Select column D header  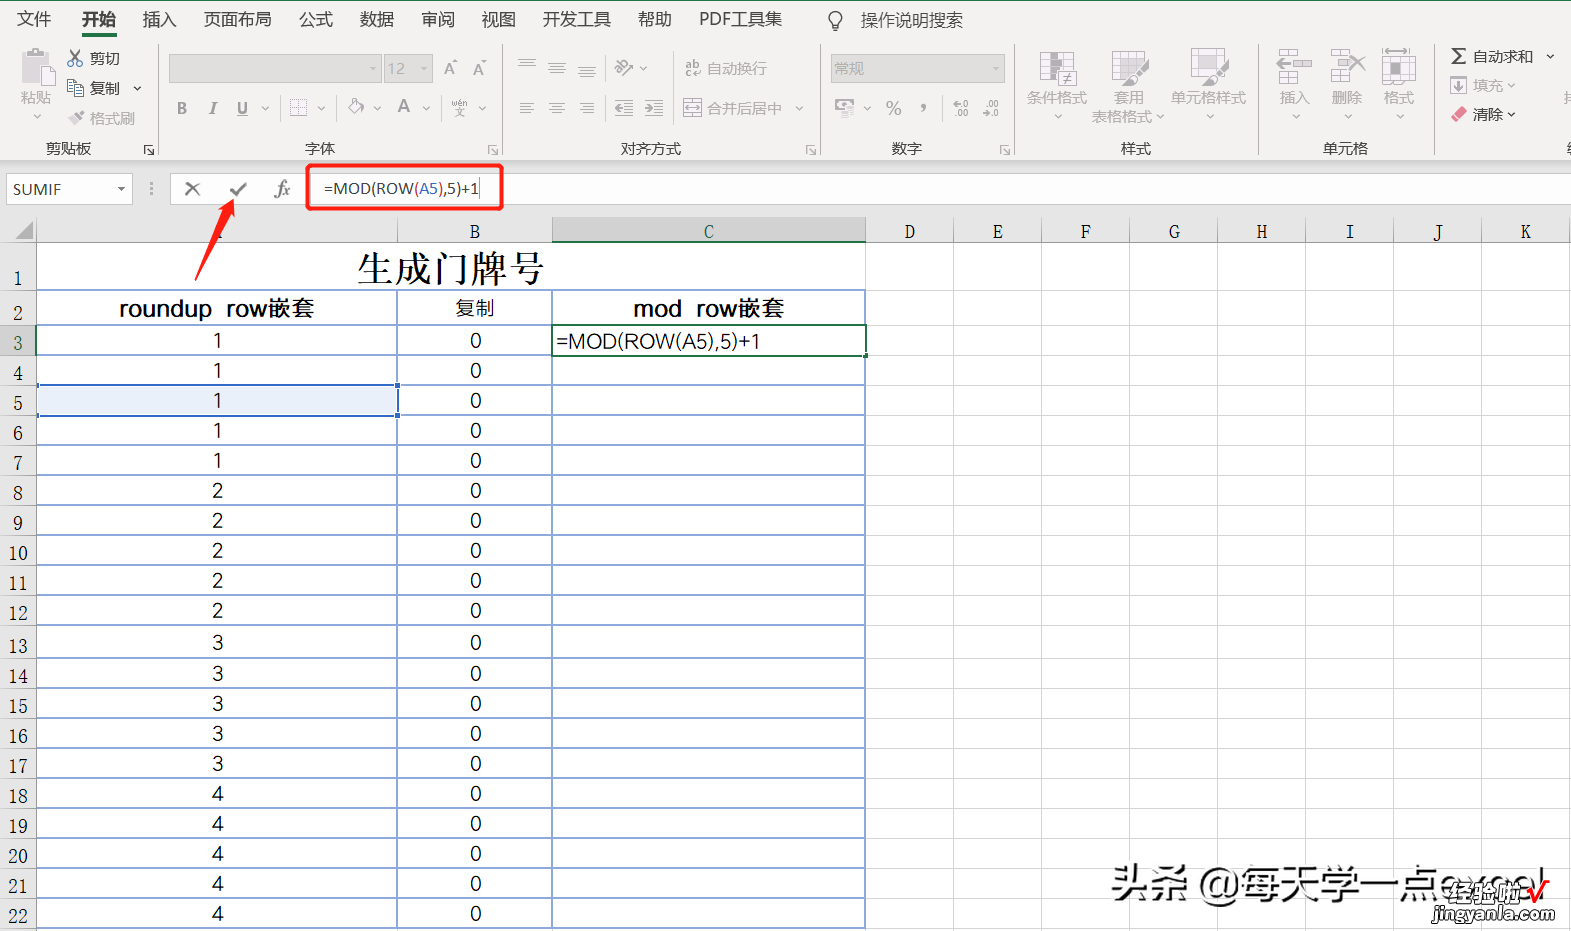909,231
